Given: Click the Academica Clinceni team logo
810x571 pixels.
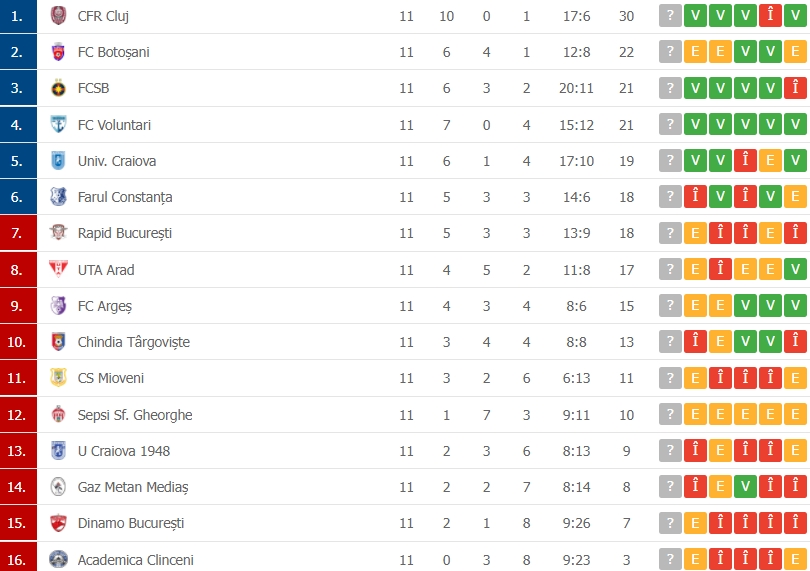Looking at the screenshot, I should [58, 559].
